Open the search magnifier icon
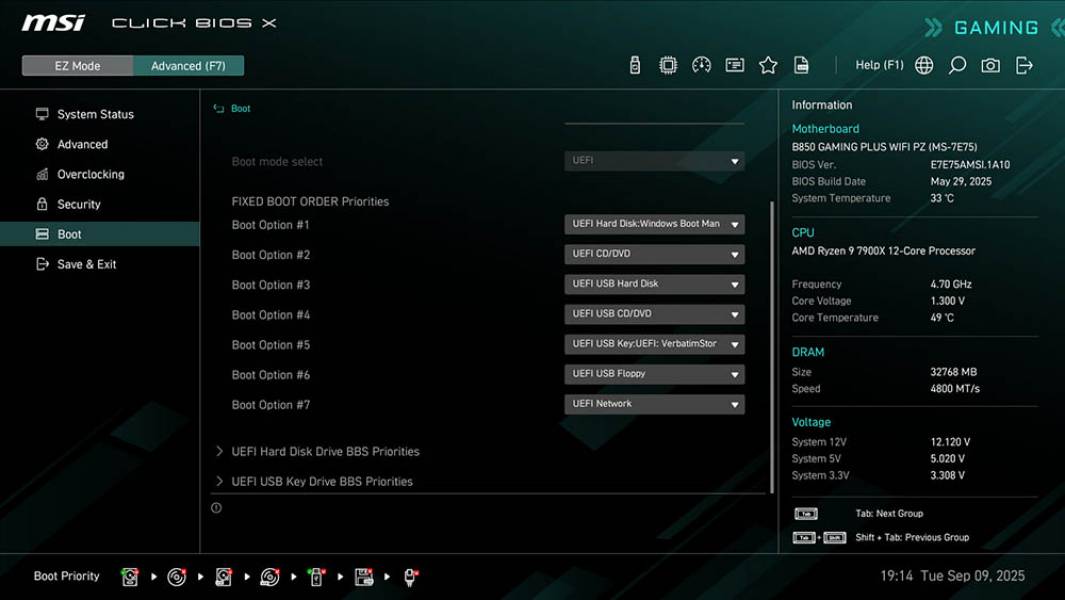Screen dimensions: 1065x600 pos(956,64)
